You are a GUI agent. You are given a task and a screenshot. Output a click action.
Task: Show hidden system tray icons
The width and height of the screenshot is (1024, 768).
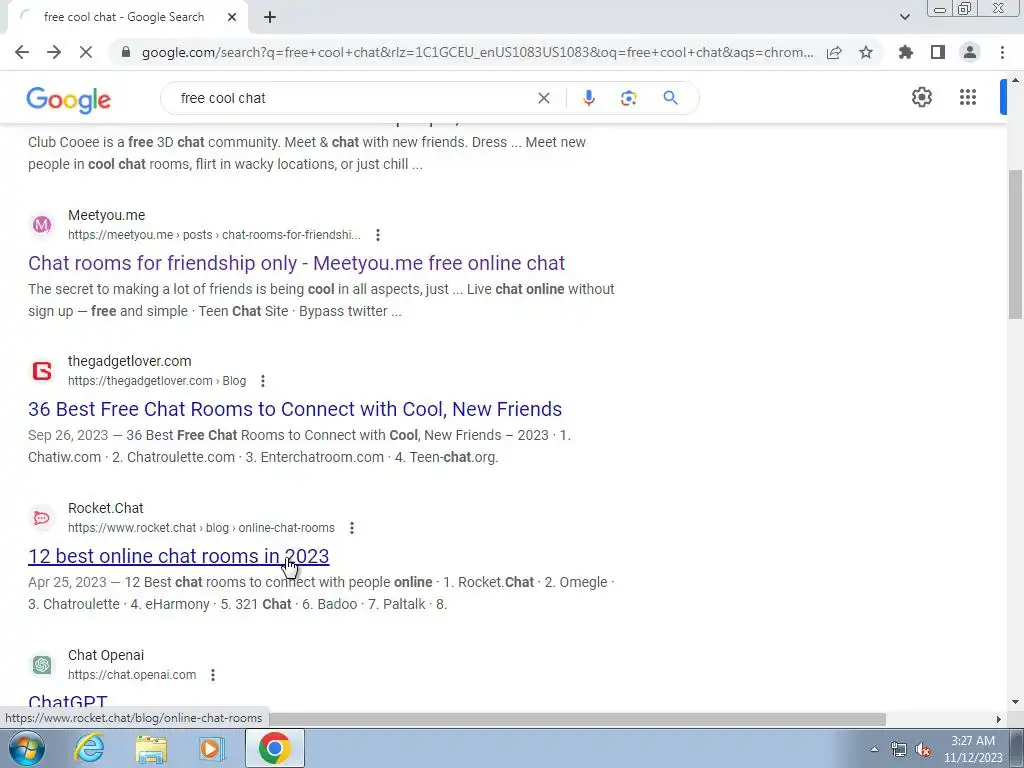(x=874, y=749)
